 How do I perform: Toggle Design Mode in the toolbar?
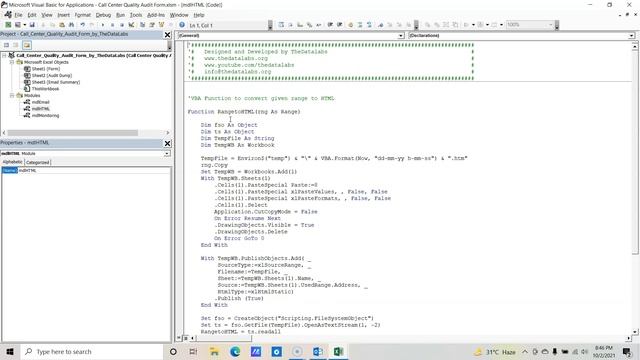click(131, 25)
